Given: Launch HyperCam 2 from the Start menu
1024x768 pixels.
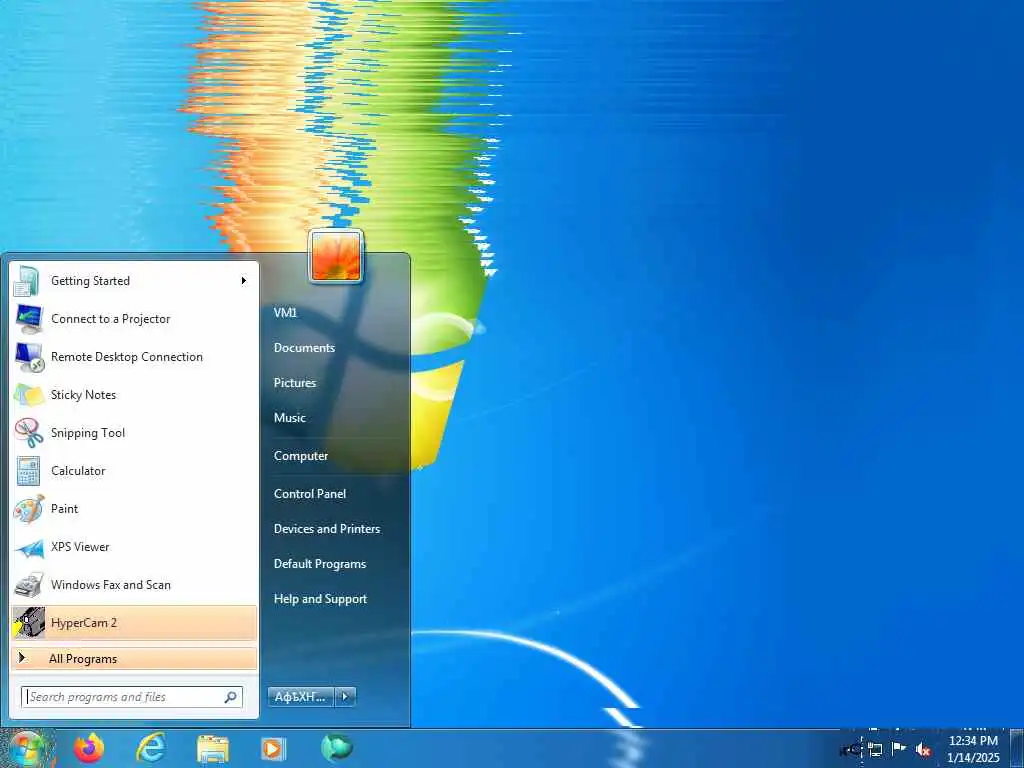Looking at the screenshot, I should click(x=134, y=622).
